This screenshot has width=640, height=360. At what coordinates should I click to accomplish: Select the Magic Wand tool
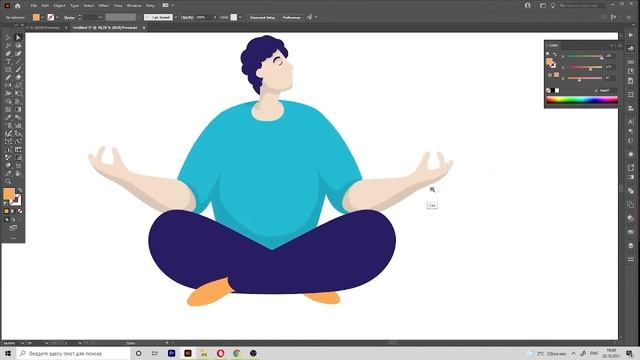tap(8, 45)
